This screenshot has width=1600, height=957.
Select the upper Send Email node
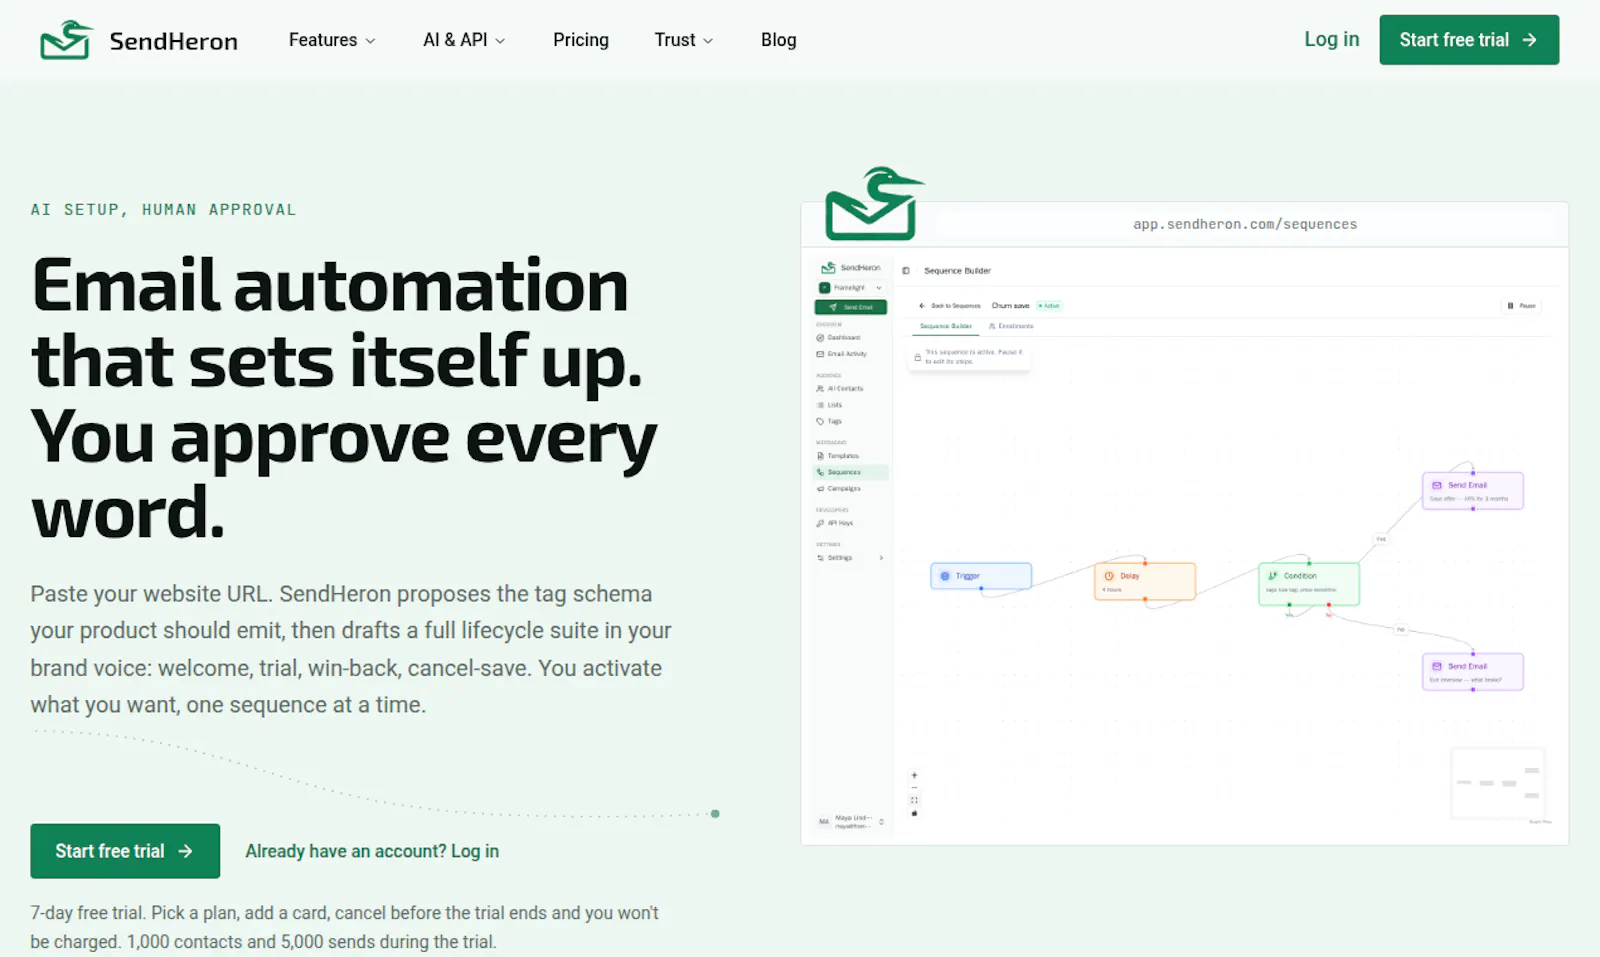pos(1473,491)
